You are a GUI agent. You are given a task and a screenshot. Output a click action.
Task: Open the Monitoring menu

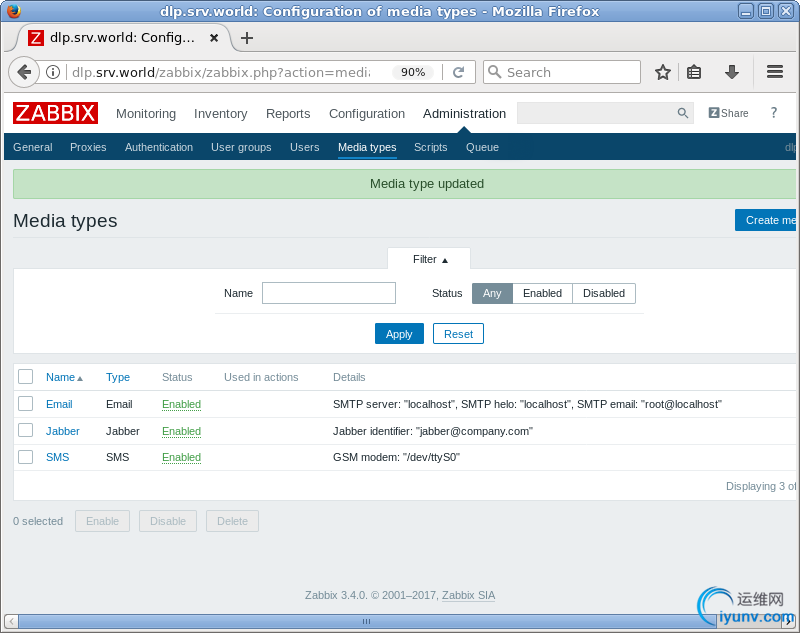[x=146, y=113]
